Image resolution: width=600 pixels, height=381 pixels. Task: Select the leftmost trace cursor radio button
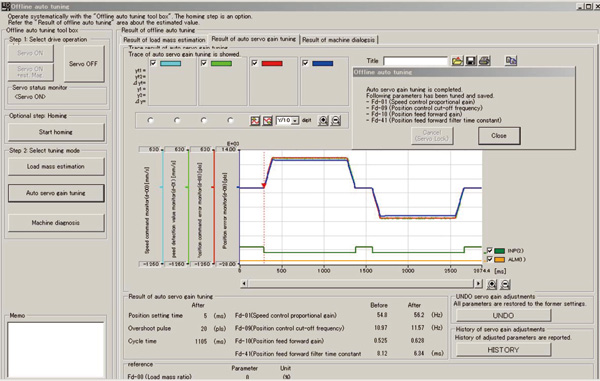[150, 120]
